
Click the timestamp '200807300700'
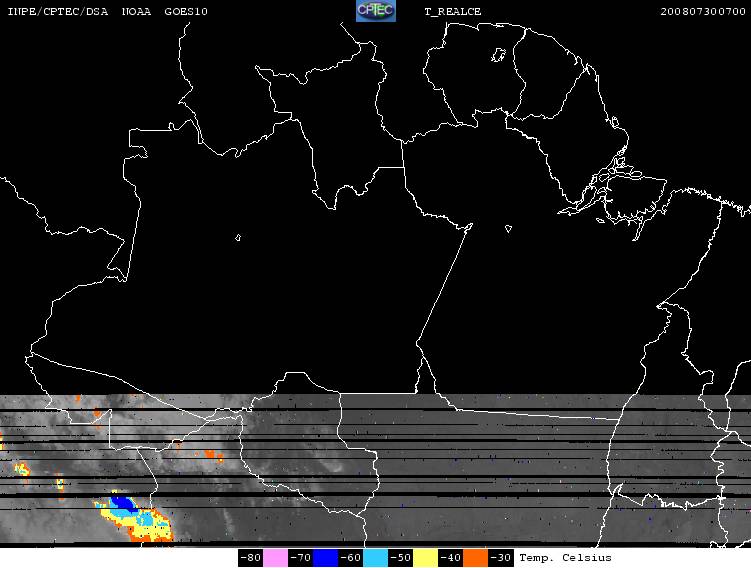pos(703,11)
